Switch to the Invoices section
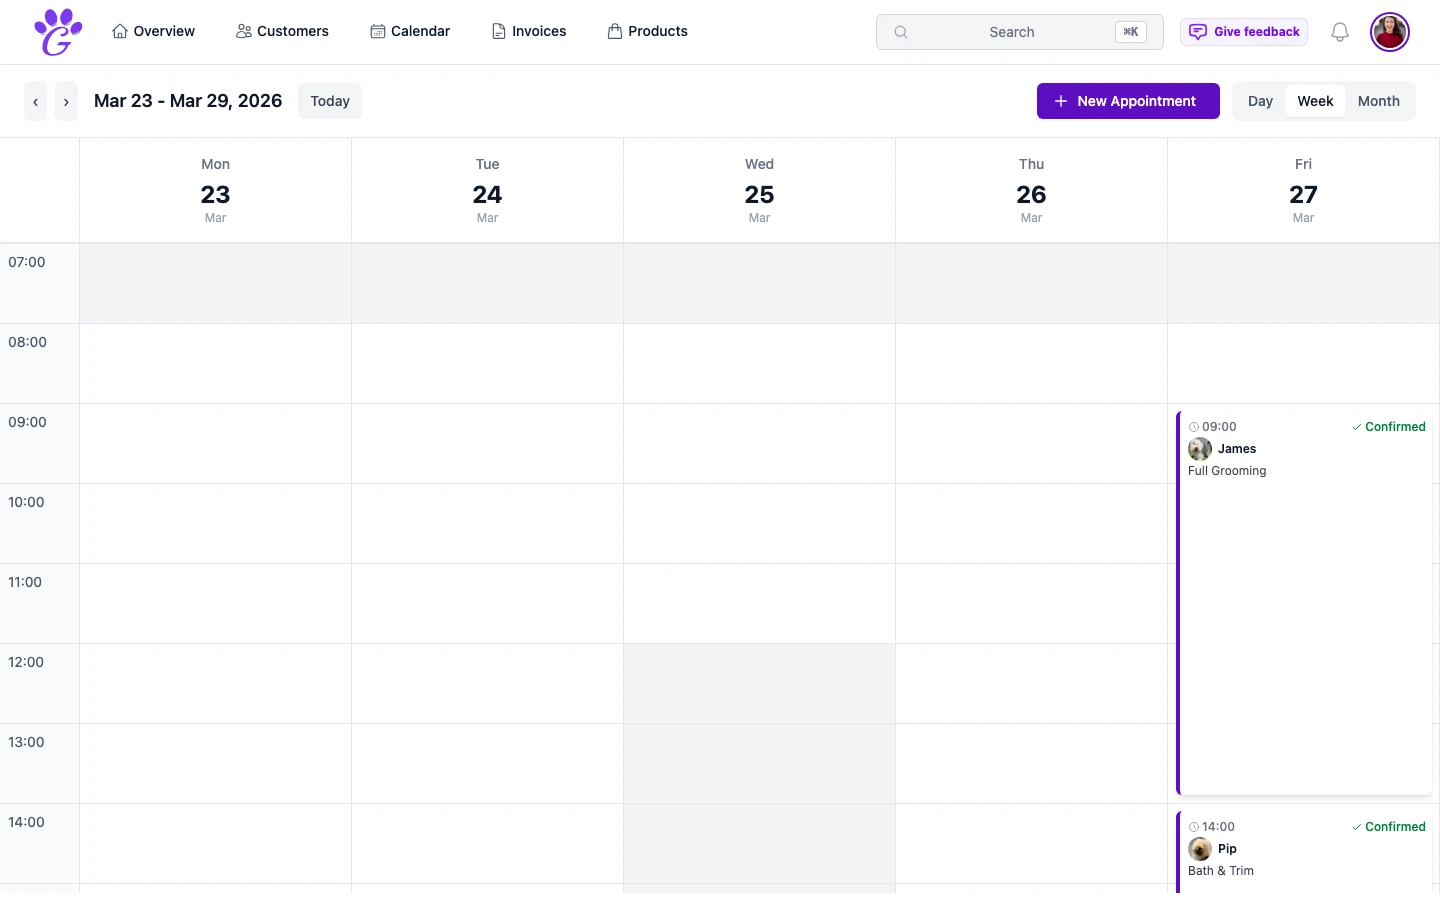1440x900 pixels. click(x=539, y=31)
